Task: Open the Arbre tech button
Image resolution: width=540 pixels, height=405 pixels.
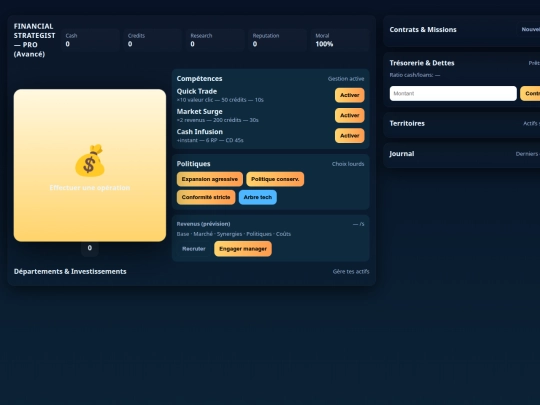Action: 258,197
